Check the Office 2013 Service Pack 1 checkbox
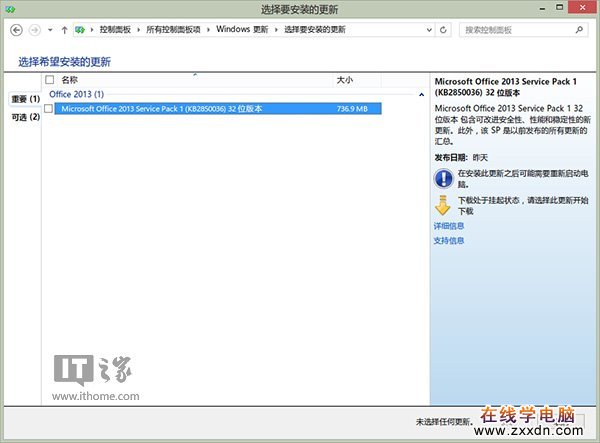The image size is (600, 443). click(x=49, y=109)
